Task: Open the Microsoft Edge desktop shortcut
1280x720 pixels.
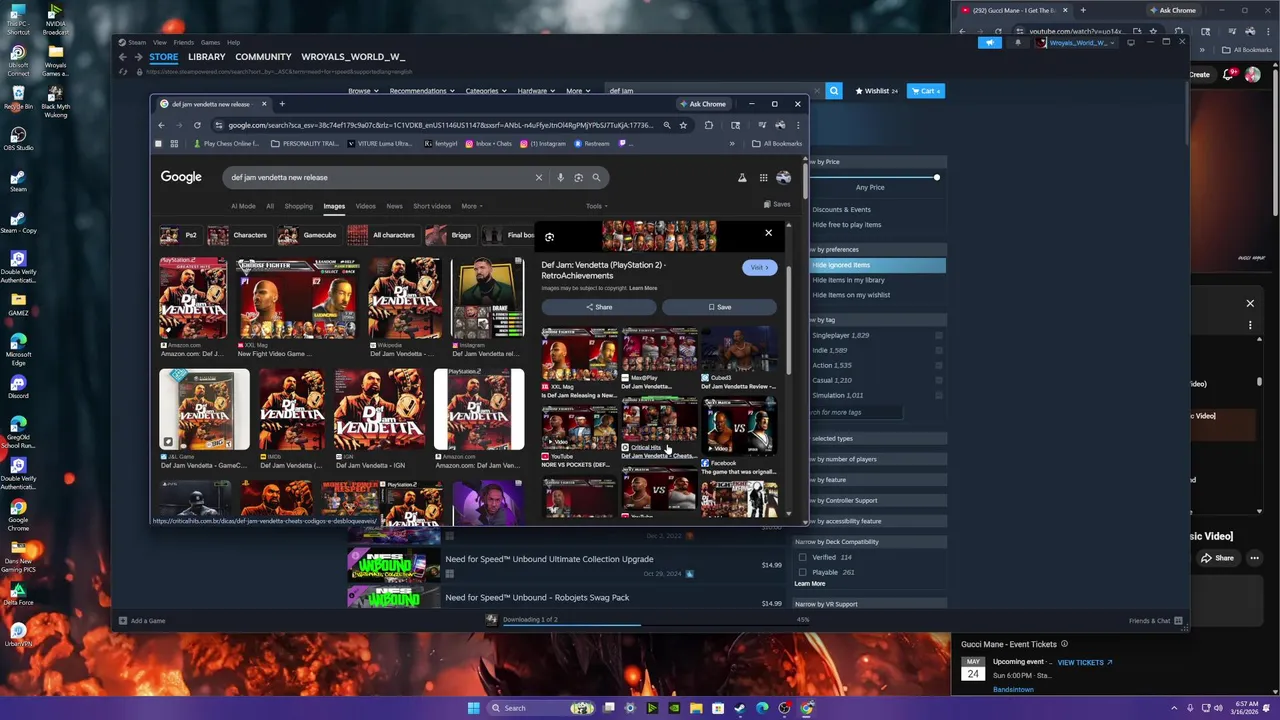Action: coord(18,348)
